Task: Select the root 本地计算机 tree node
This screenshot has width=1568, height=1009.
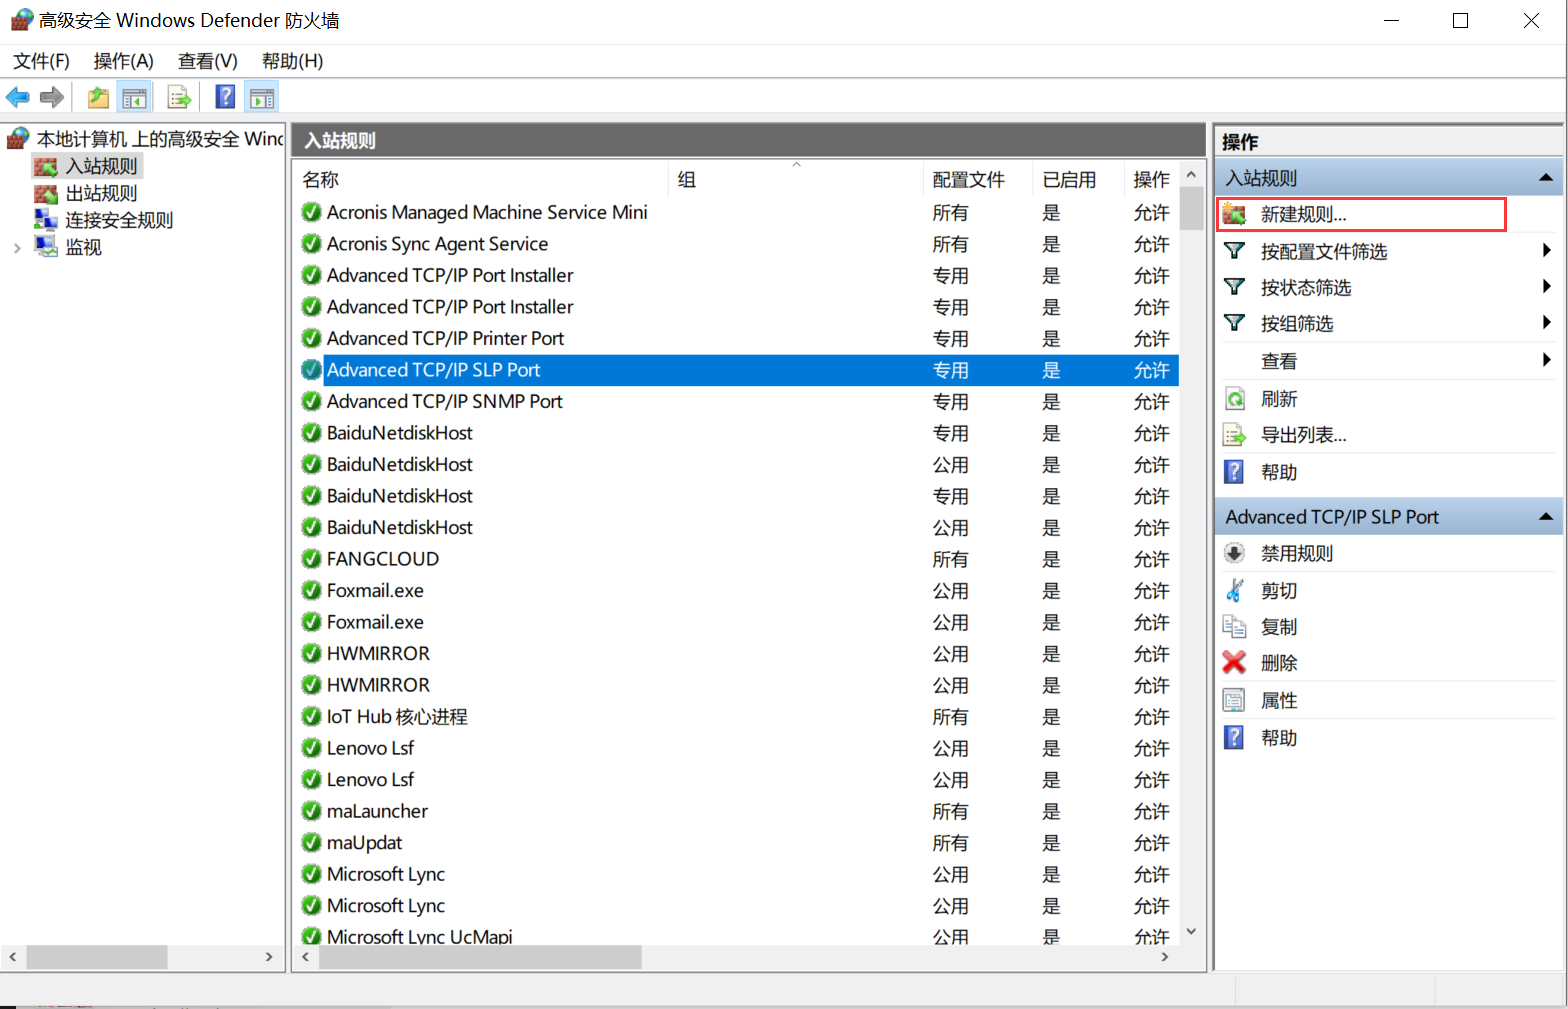Action: tap(160, 139)
